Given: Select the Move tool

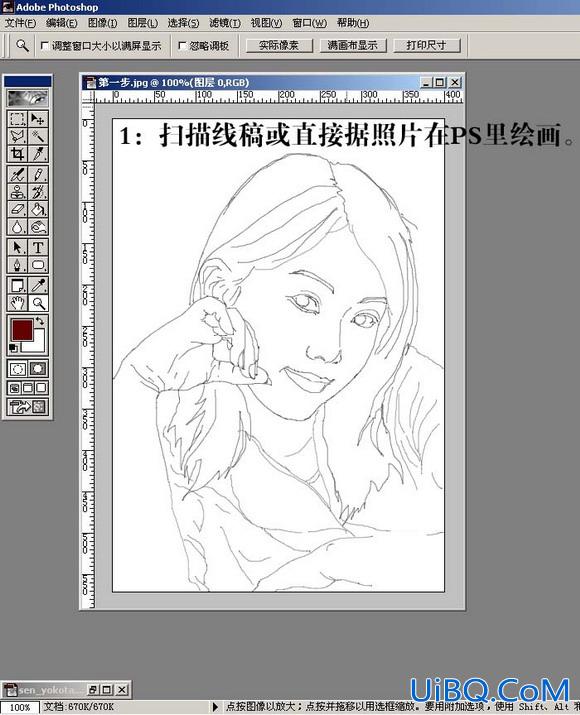Looking at the screenshot, I should pyautogui.click(x=38, y=119).
